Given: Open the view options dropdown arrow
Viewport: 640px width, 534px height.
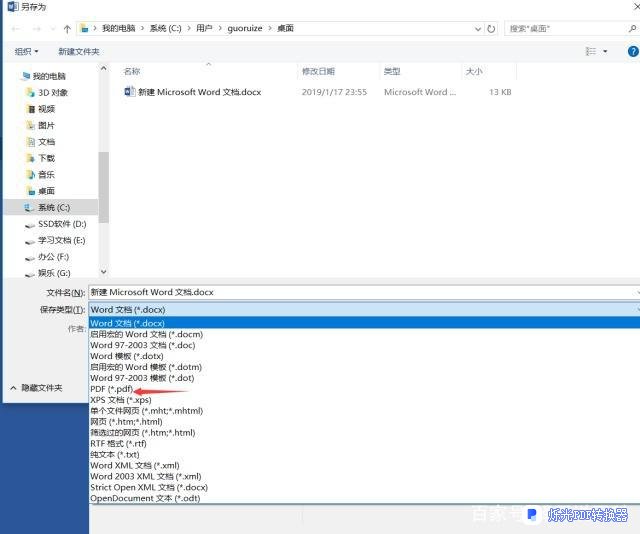Looking at the screenshot, I should point(605,51).
